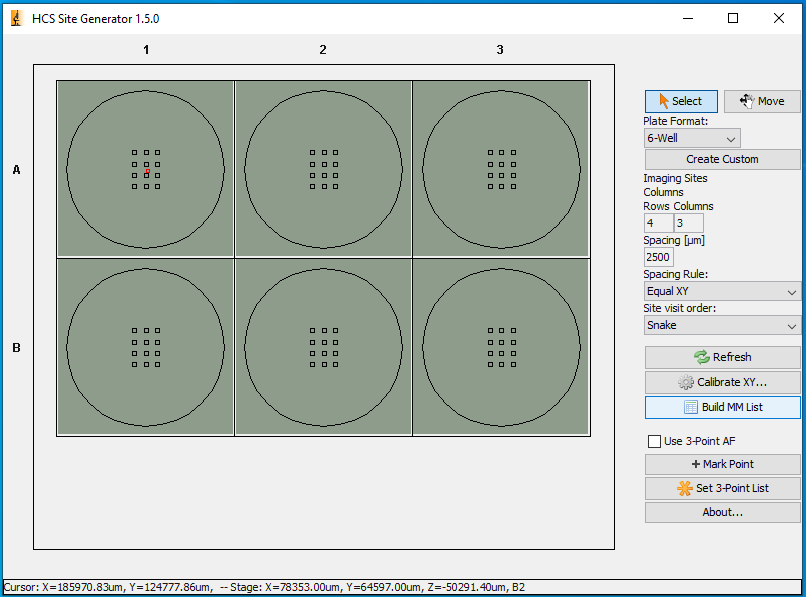
Task: Click the Set 3-Point List star icon
Action: 685,488
